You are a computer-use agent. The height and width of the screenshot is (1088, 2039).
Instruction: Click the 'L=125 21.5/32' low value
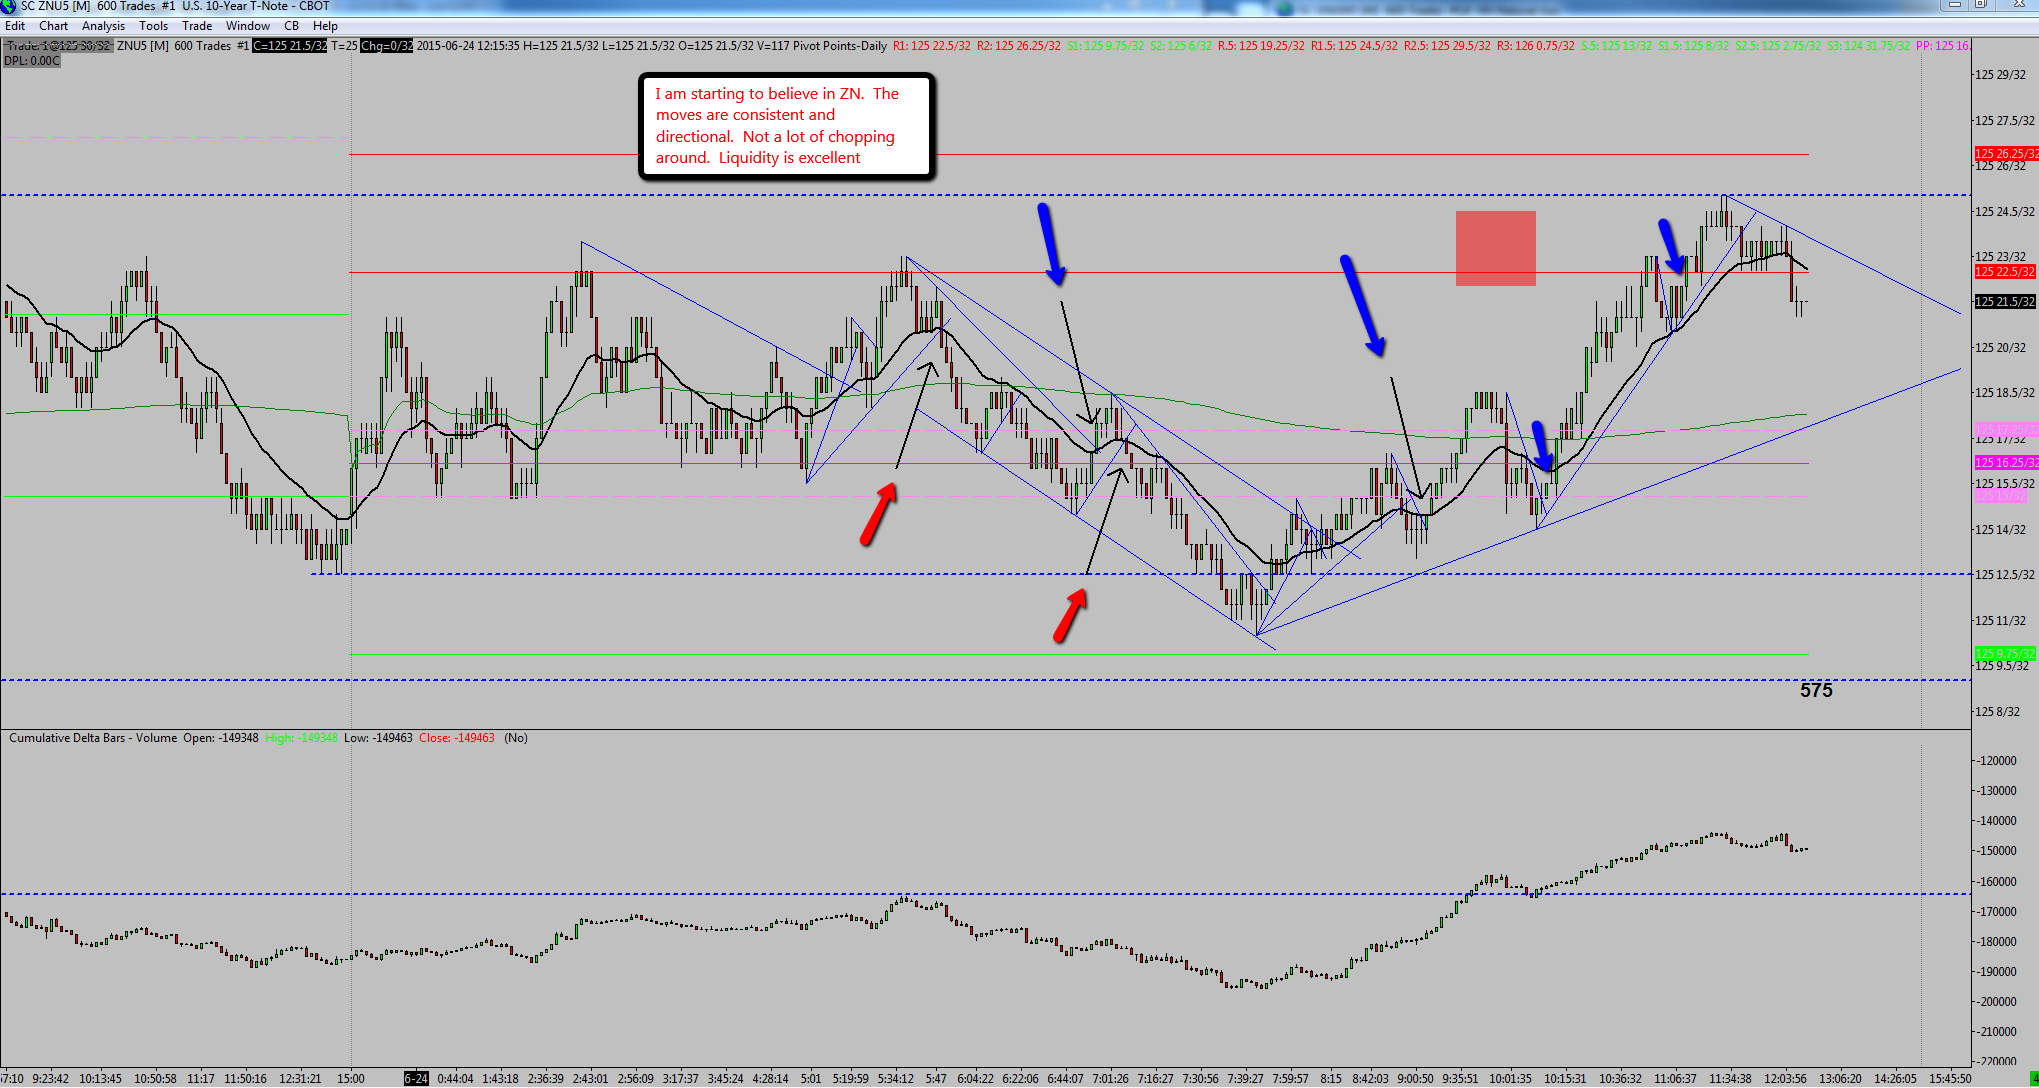coord(638,46)
